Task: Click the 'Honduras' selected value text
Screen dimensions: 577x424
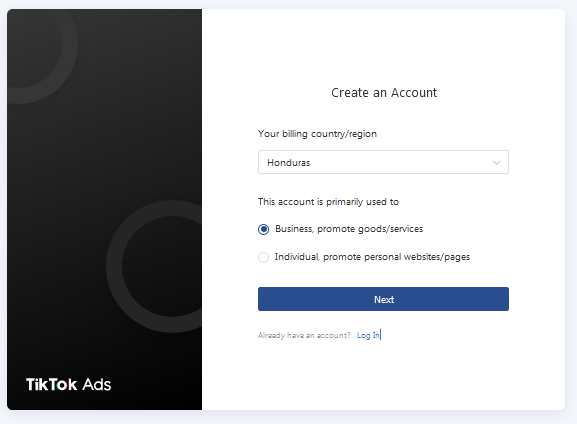Action: pyautogui.click(x=288, y=163)
